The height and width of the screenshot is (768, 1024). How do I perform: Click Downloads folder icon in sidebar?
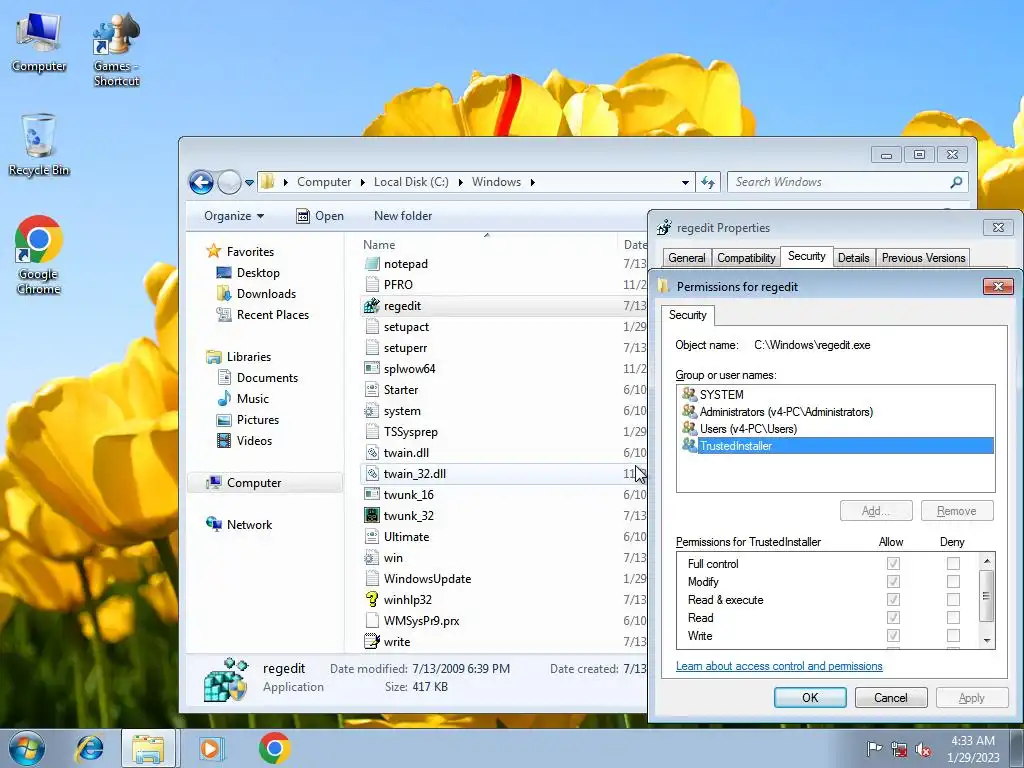tap(223, 294)
